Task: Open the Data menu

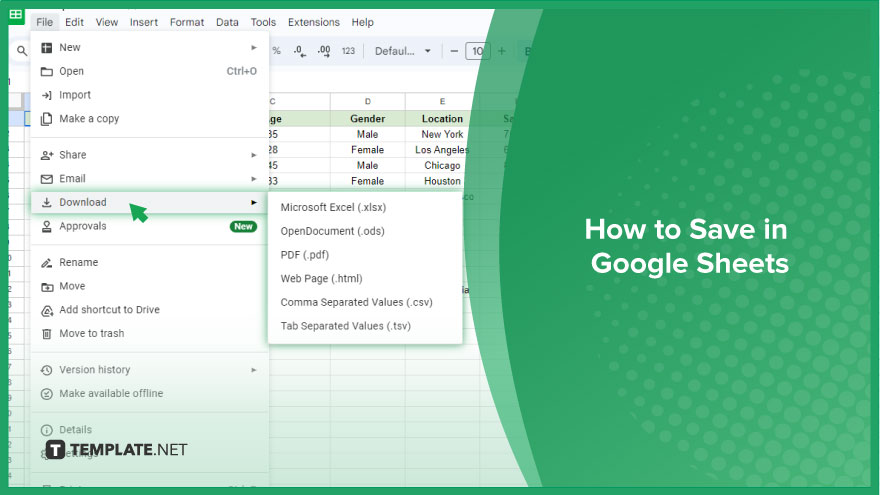Action: (227, 22)
